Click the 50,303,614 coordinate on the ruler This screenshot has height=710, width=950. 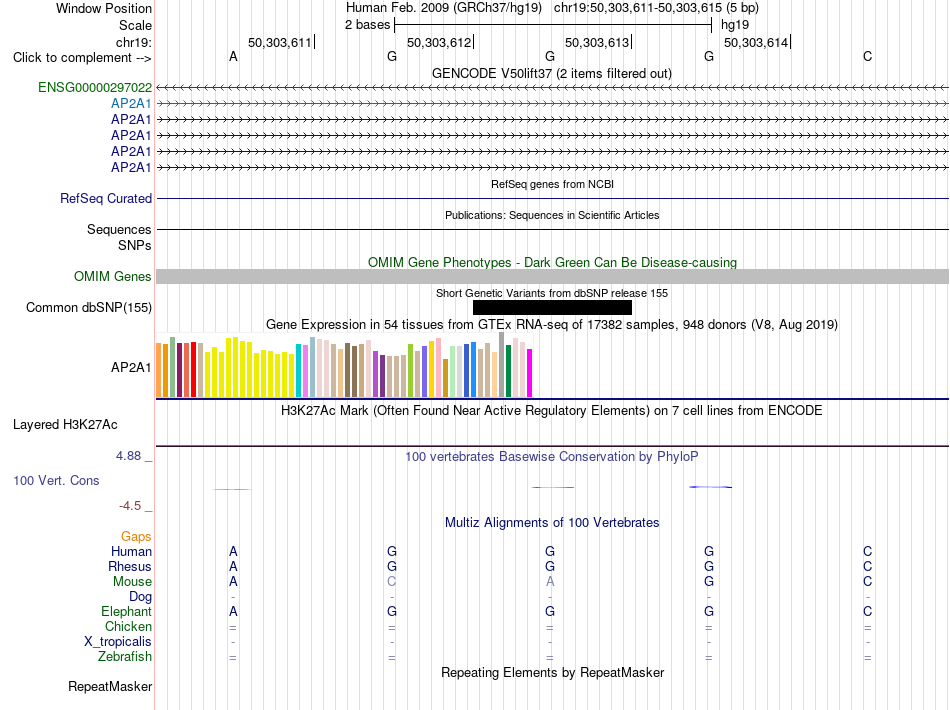tap(756, 42)
